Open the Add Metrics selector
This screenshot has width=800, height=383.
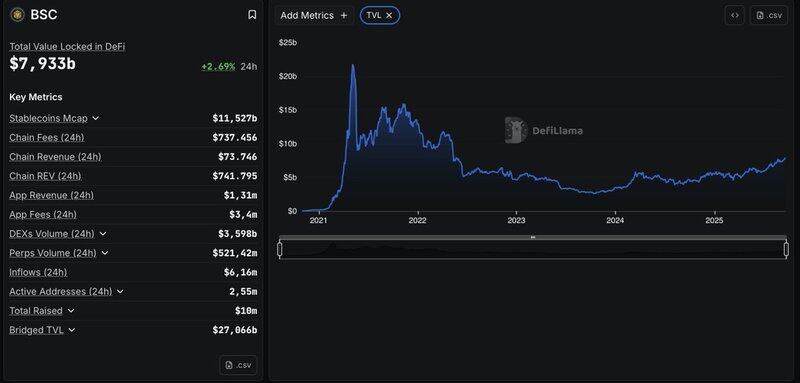point(314,15)
